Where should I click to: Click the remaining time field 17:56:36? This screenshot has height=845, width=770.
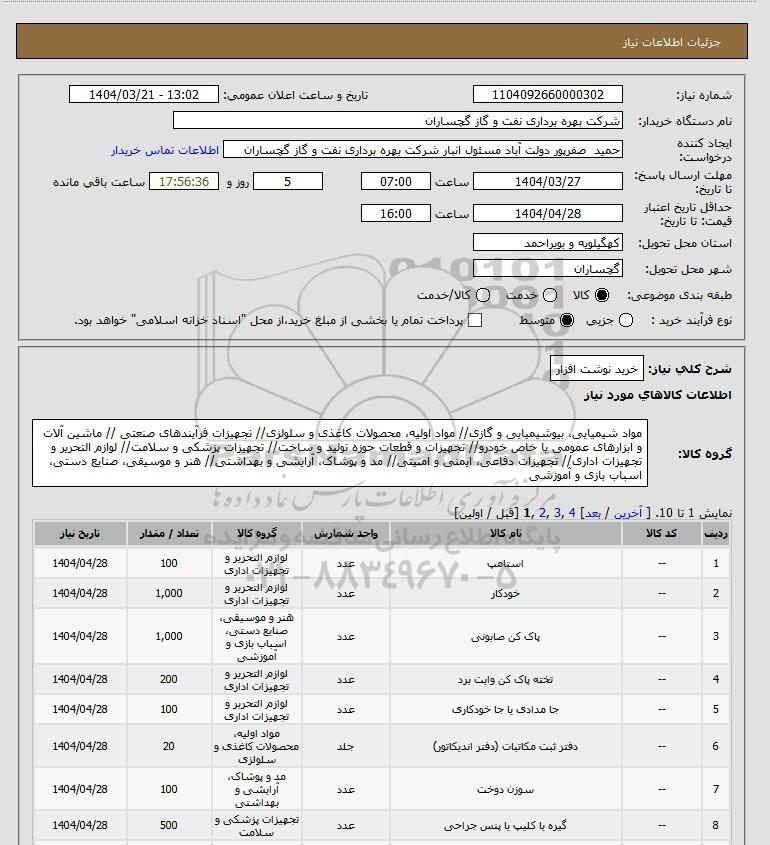click(184, 182)
